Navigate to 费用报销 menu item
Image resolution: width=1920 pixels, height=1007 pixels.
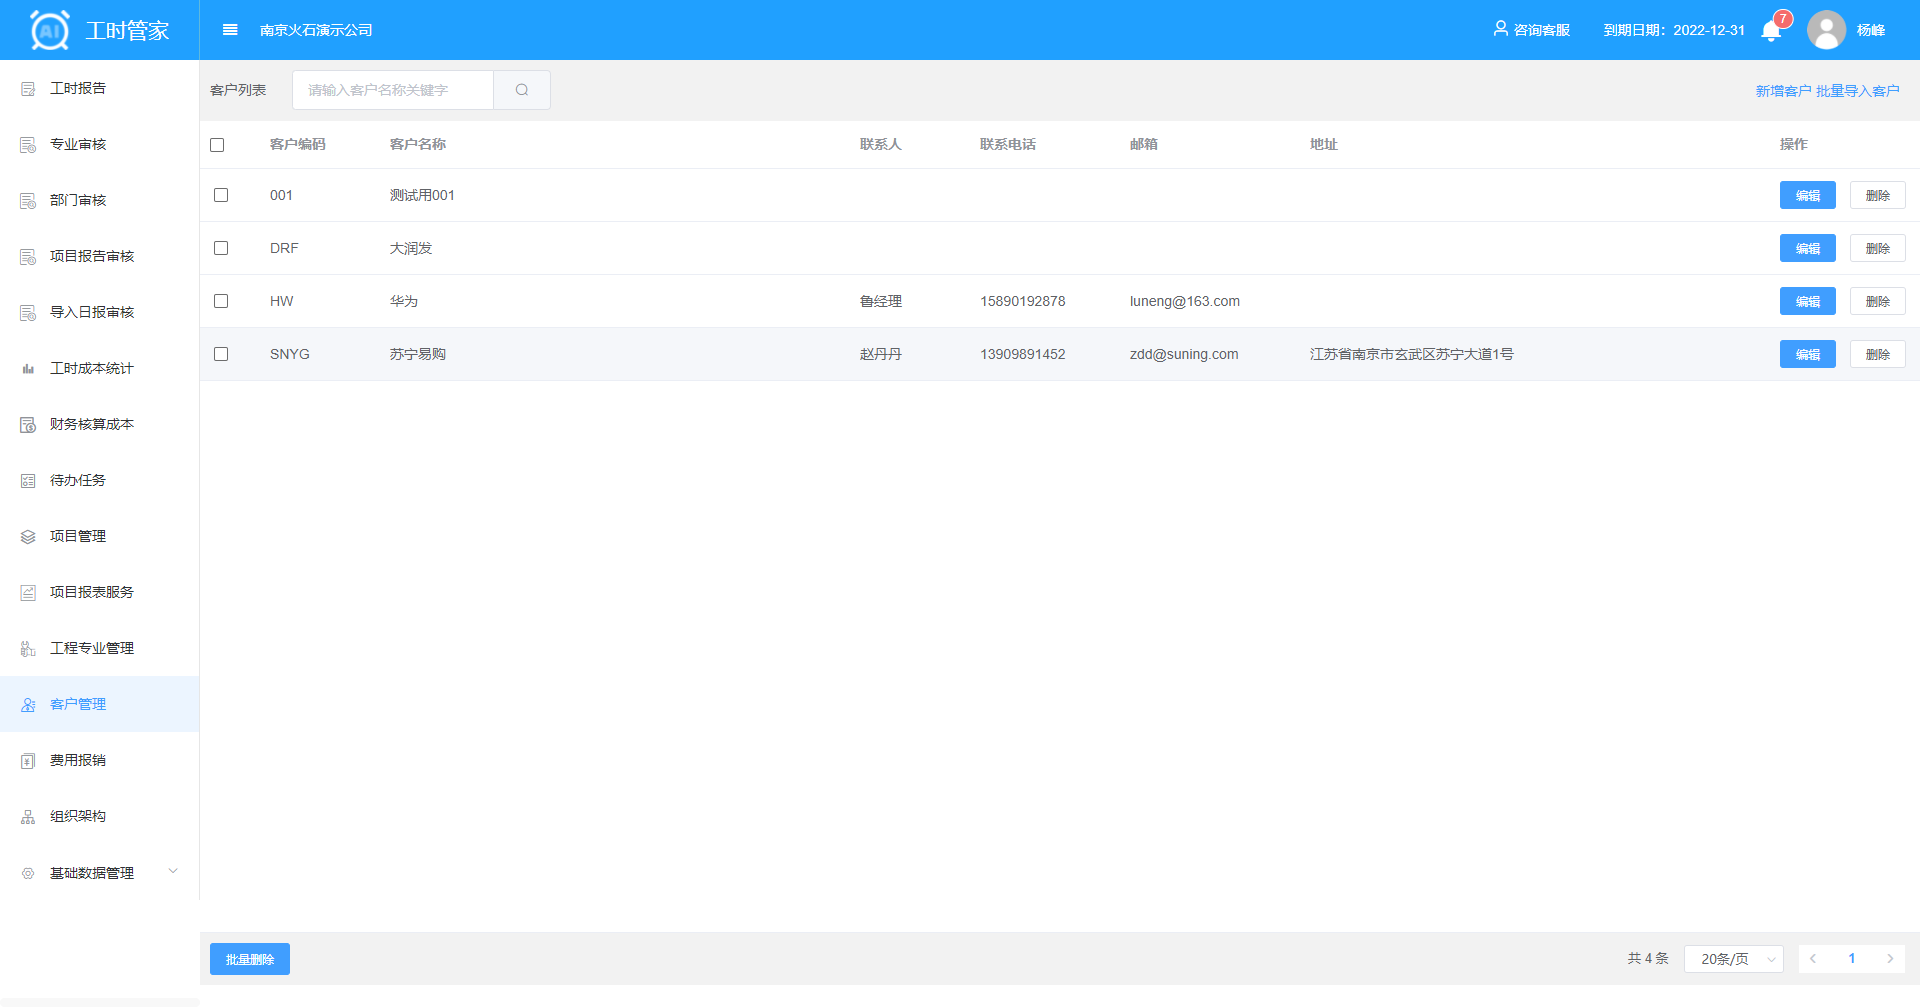click(x=78, y=761)
